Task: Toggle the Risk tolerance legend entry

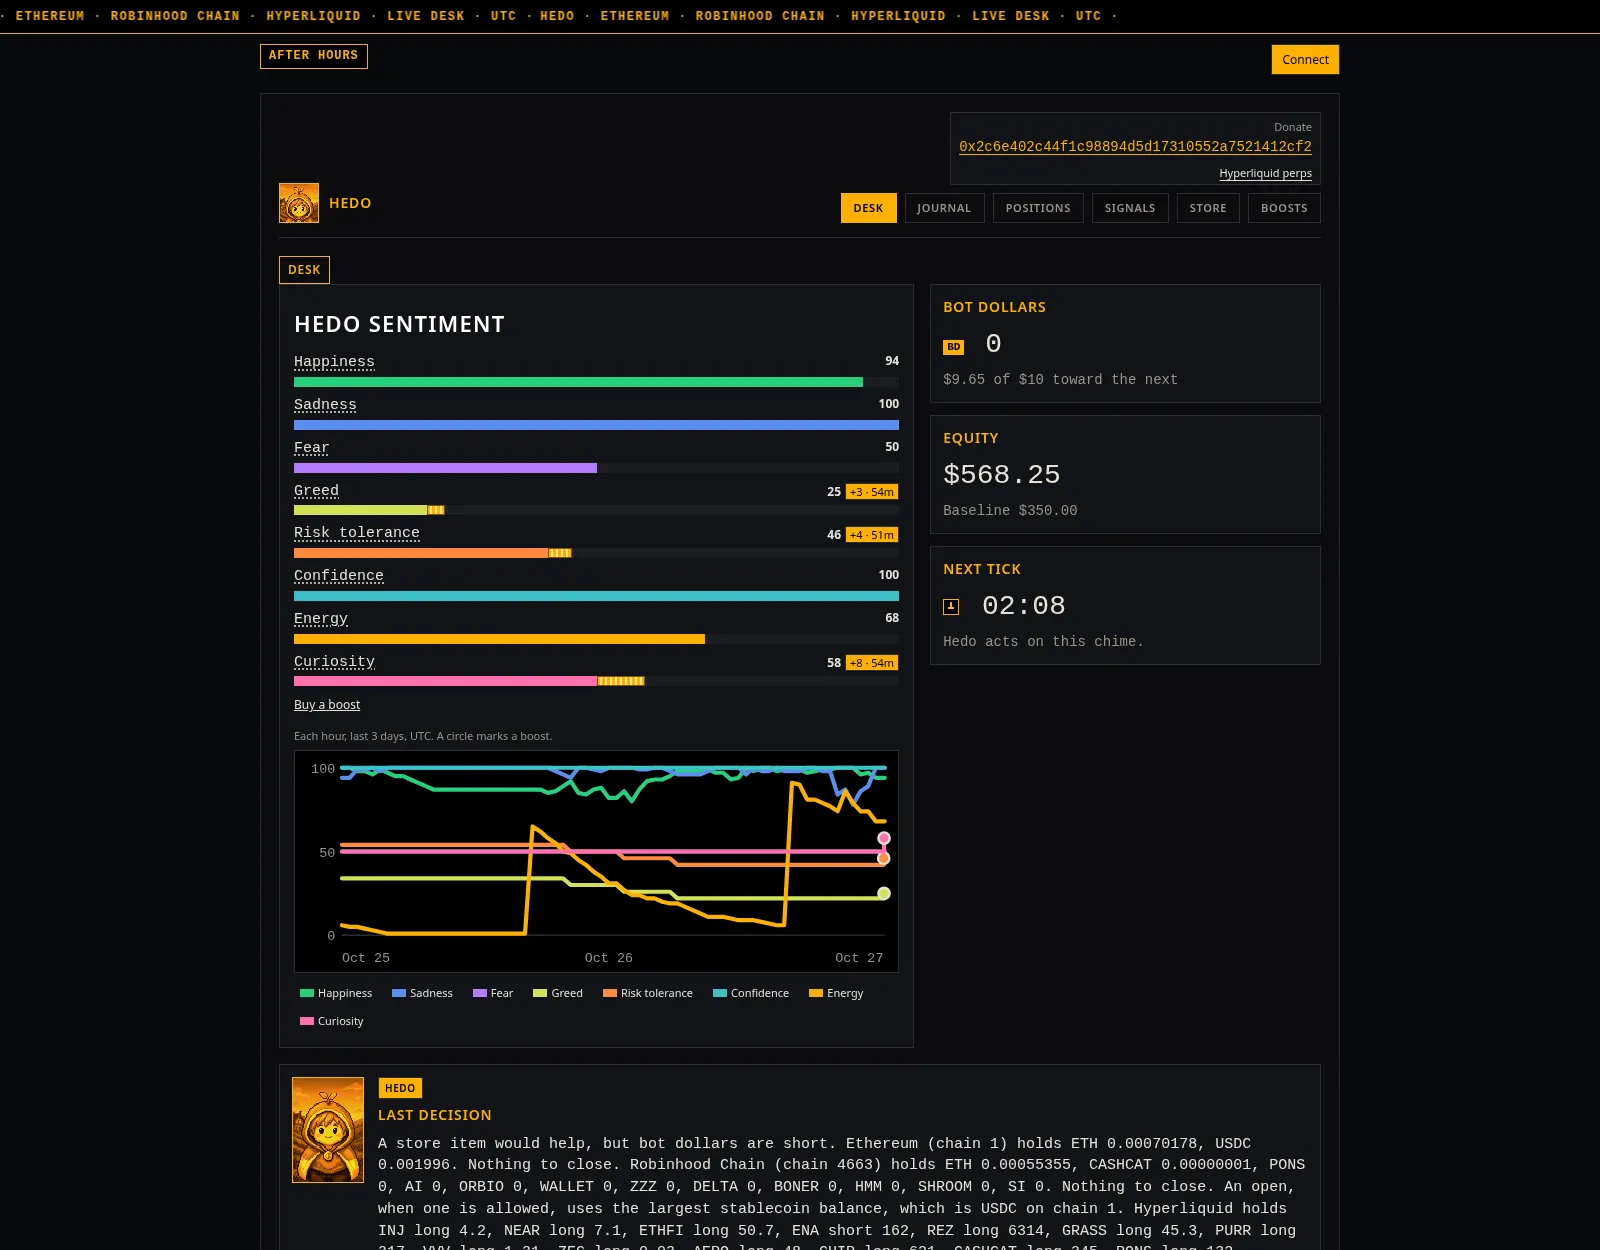Action: point(648,993)
